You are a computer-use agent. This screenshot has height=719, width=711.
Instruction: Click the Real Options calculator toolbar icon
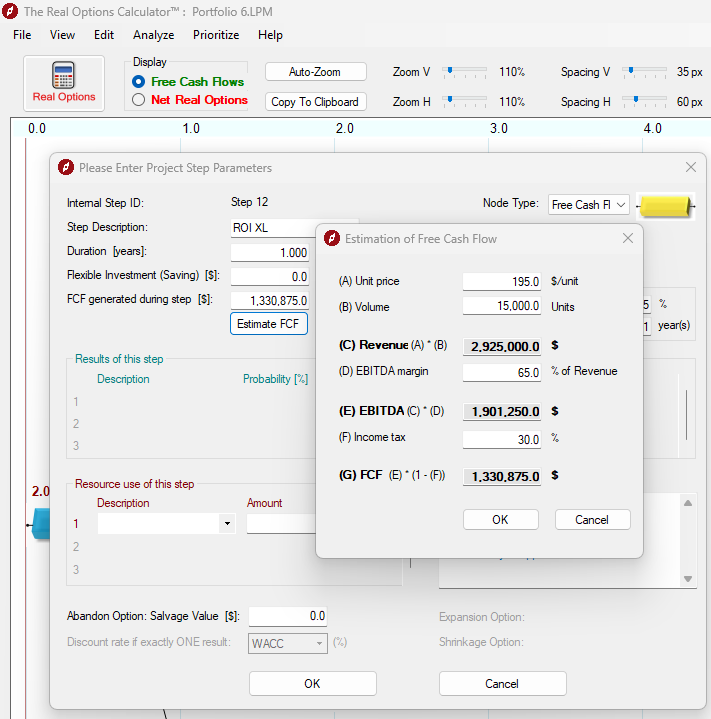[64, 82]
